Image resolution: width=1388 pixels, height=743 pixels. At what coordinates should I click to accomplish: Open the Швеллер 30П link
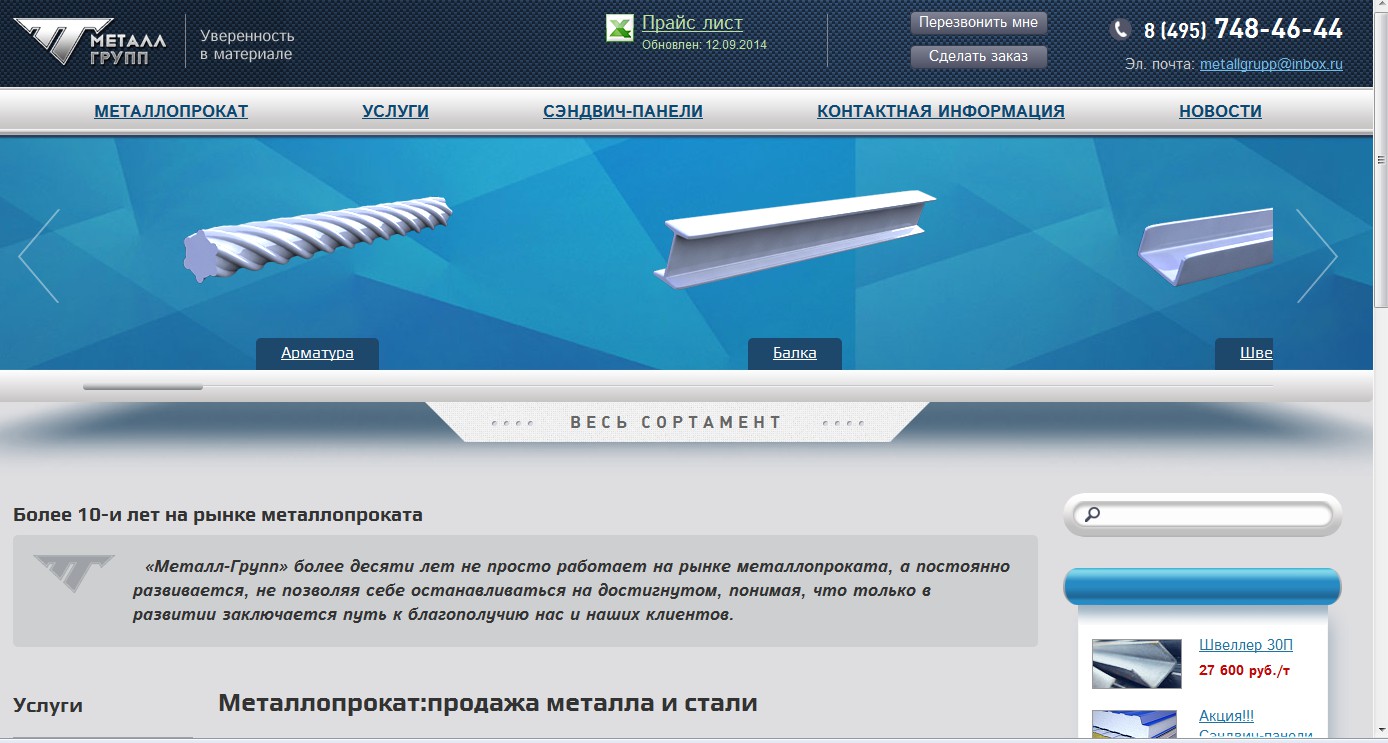pos(1246,645)
